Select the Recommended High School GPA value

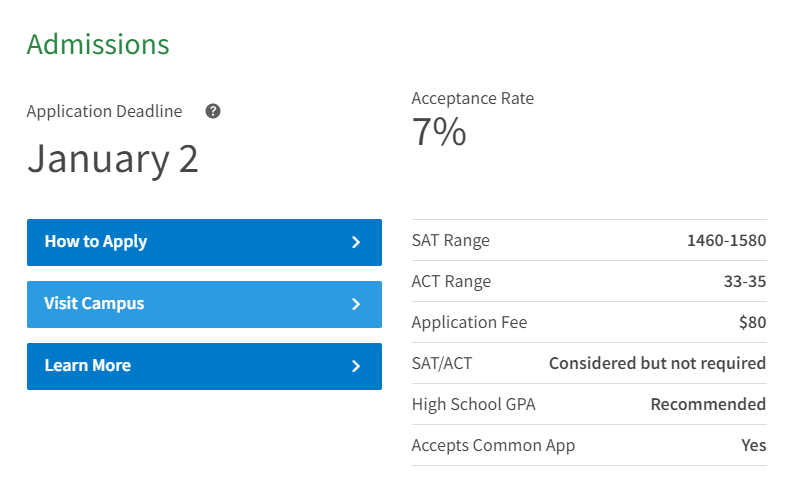708,405
